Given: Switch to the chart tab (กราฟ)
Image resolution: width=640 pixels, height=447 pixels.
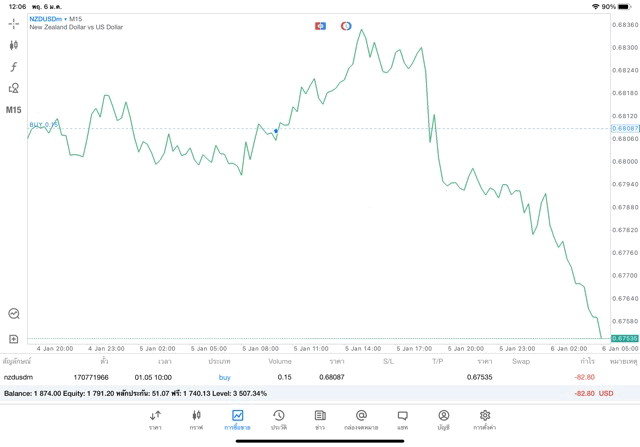Looking at the screenshot, I should pyautogui.click(x=196, y=419).
